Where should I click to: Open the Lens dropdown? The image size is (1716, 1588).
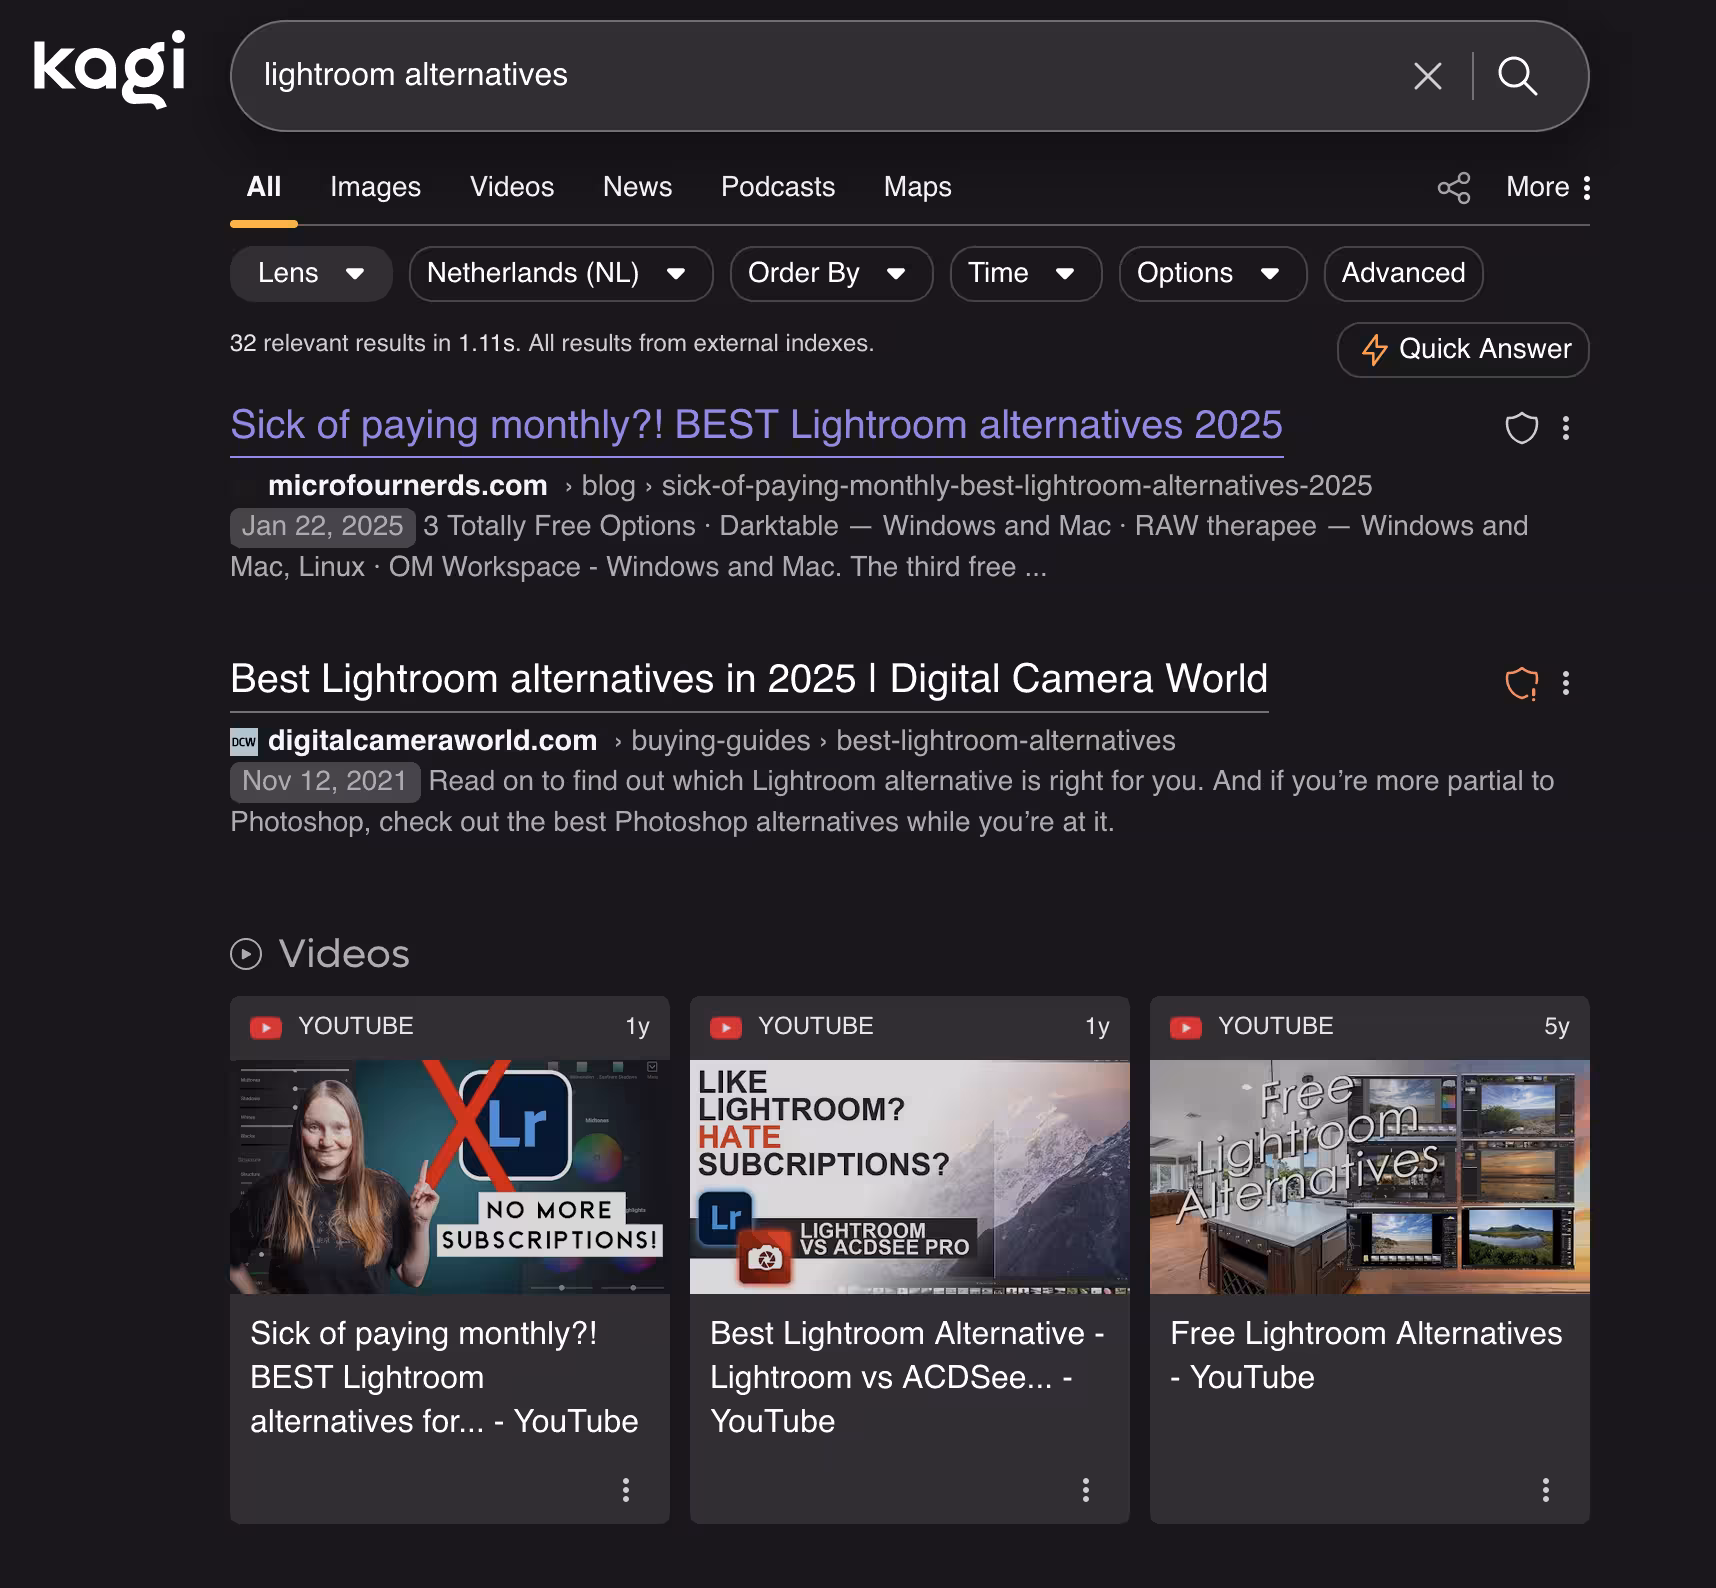pos(310,273)
